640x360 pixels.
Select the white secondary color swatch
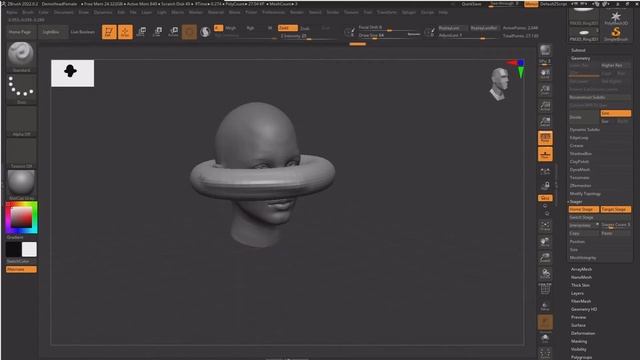point(29,249)
